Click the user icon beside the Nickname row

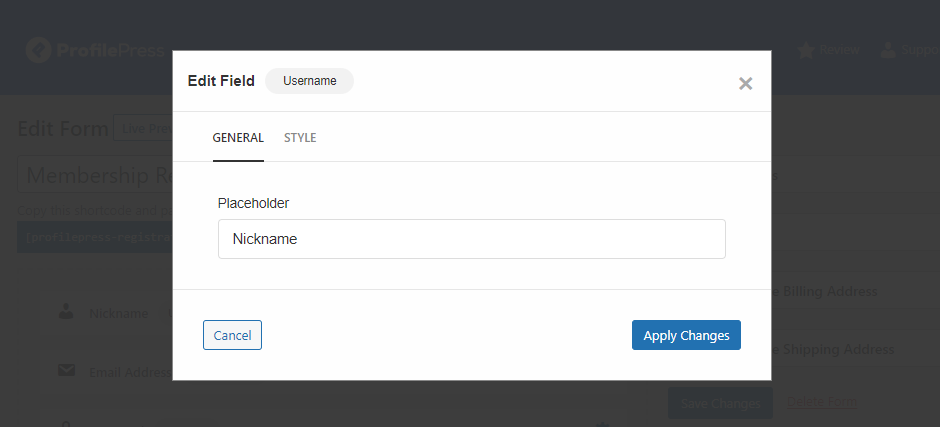(x=66, y=312)
